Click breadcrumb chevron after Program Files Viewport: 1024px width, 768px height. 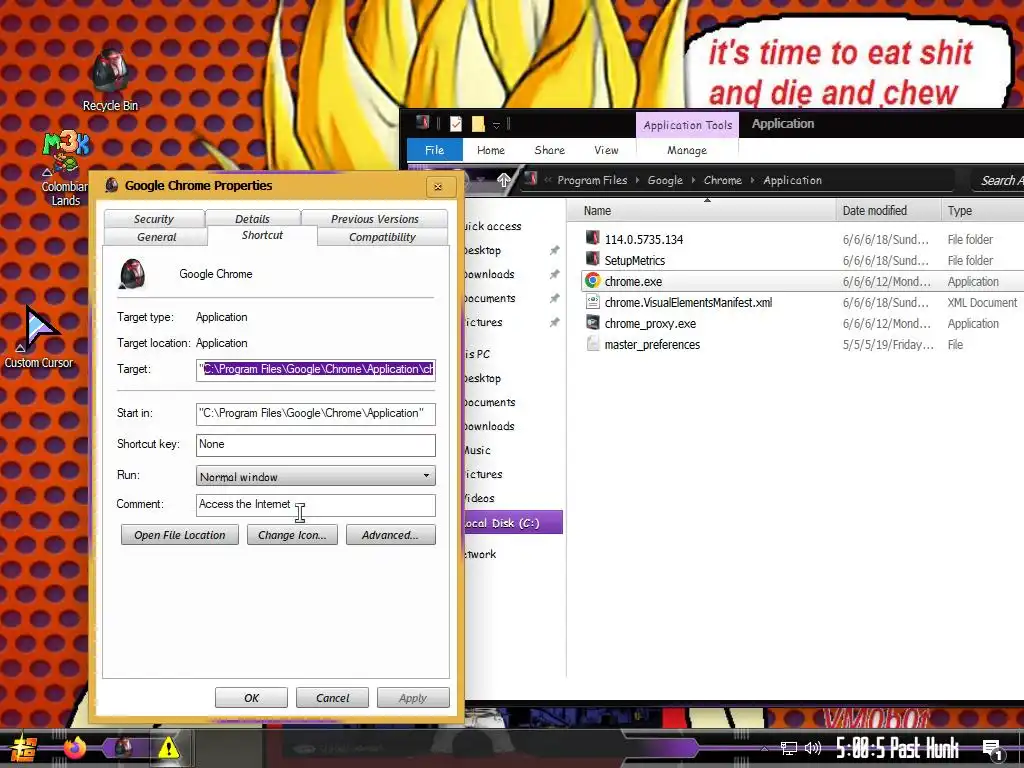pyautogui.click(x=637, y=180)
